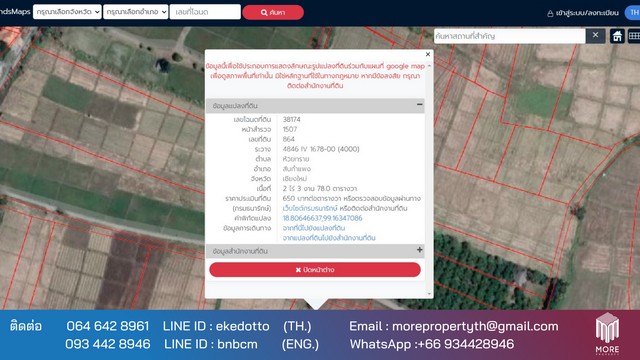
Task: Click the lock login icon
Action: (550, 13)
